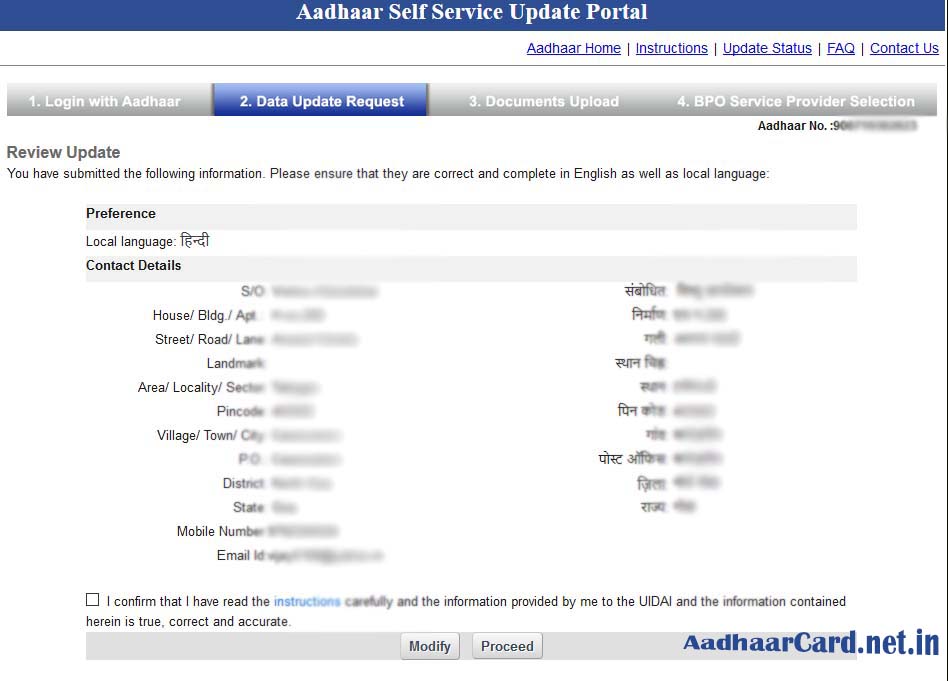Screen dimensions: 948x681
Task: Click the Contact Us link
Action: point(904,48)
